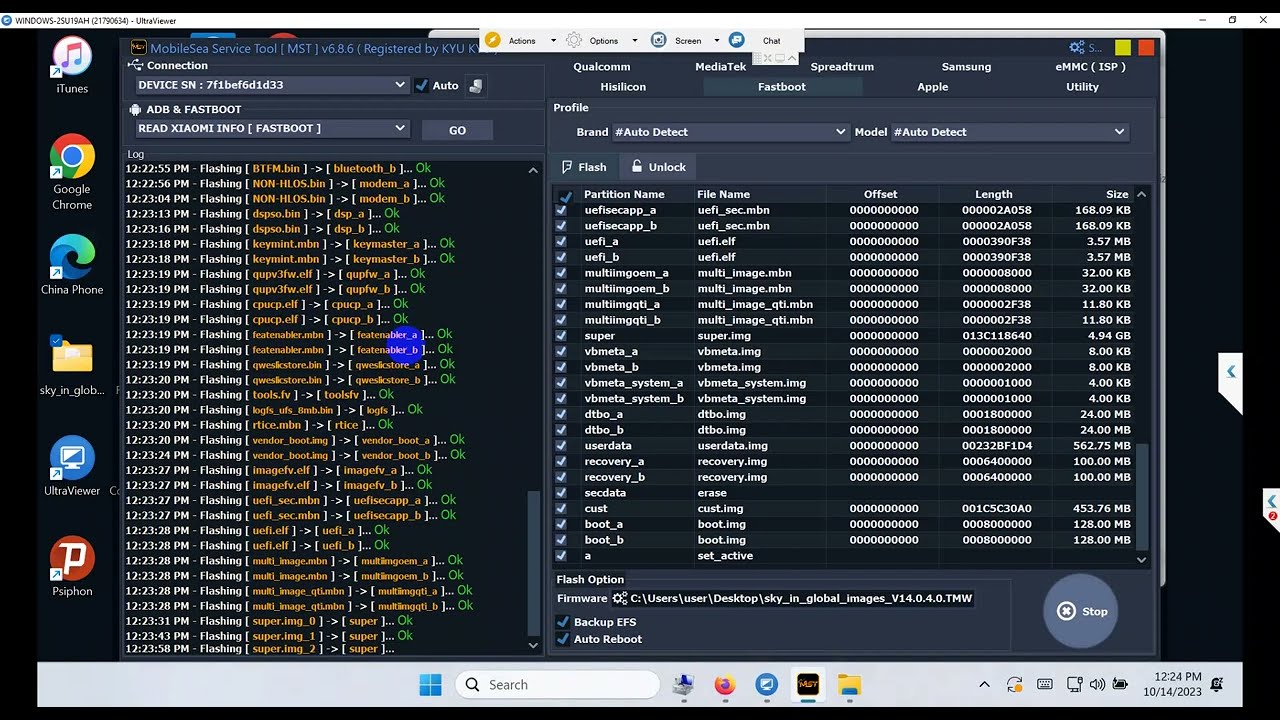Disable the Backup EFS option
Screen dimensions: 1280x720
pyautogui.click(x=562, y=622)
